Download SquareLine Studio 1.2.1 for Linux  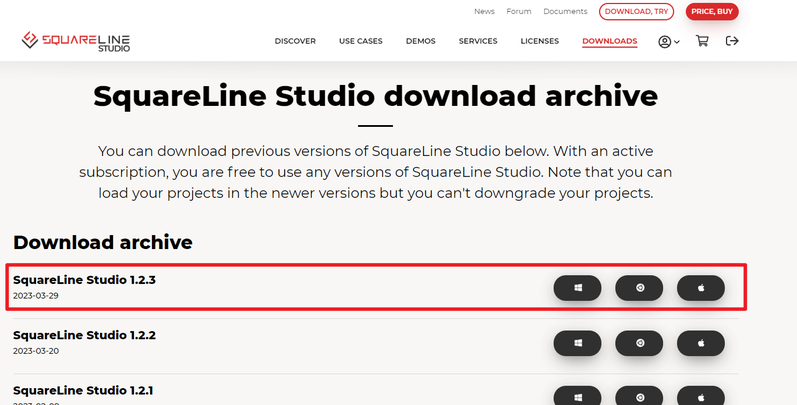pyautogui.click(x=639, y=396)
